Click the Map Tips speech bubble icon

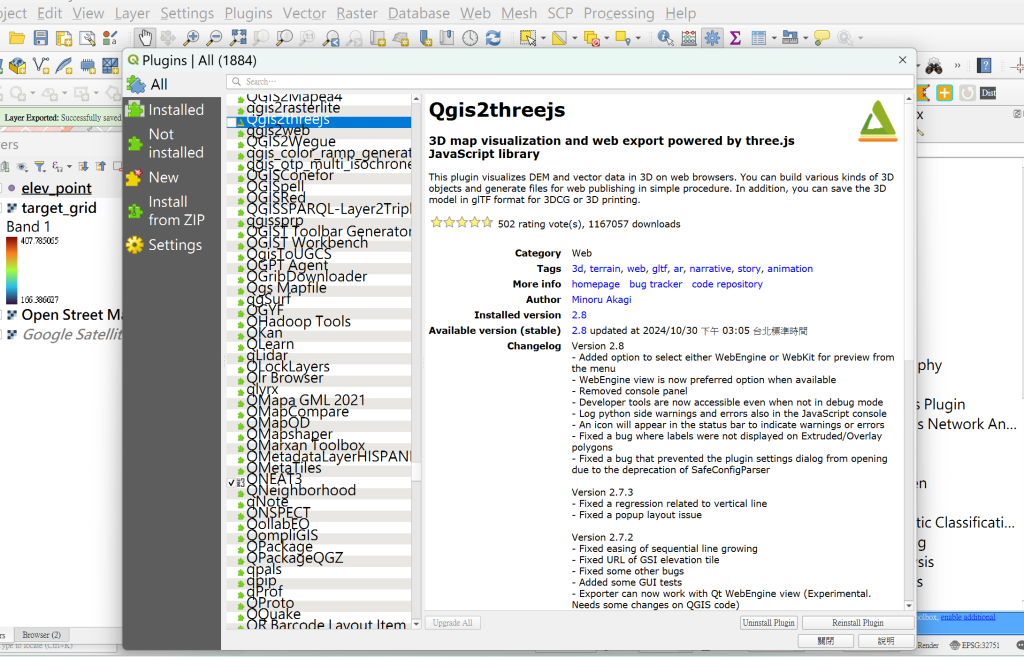tap(822, 38)
